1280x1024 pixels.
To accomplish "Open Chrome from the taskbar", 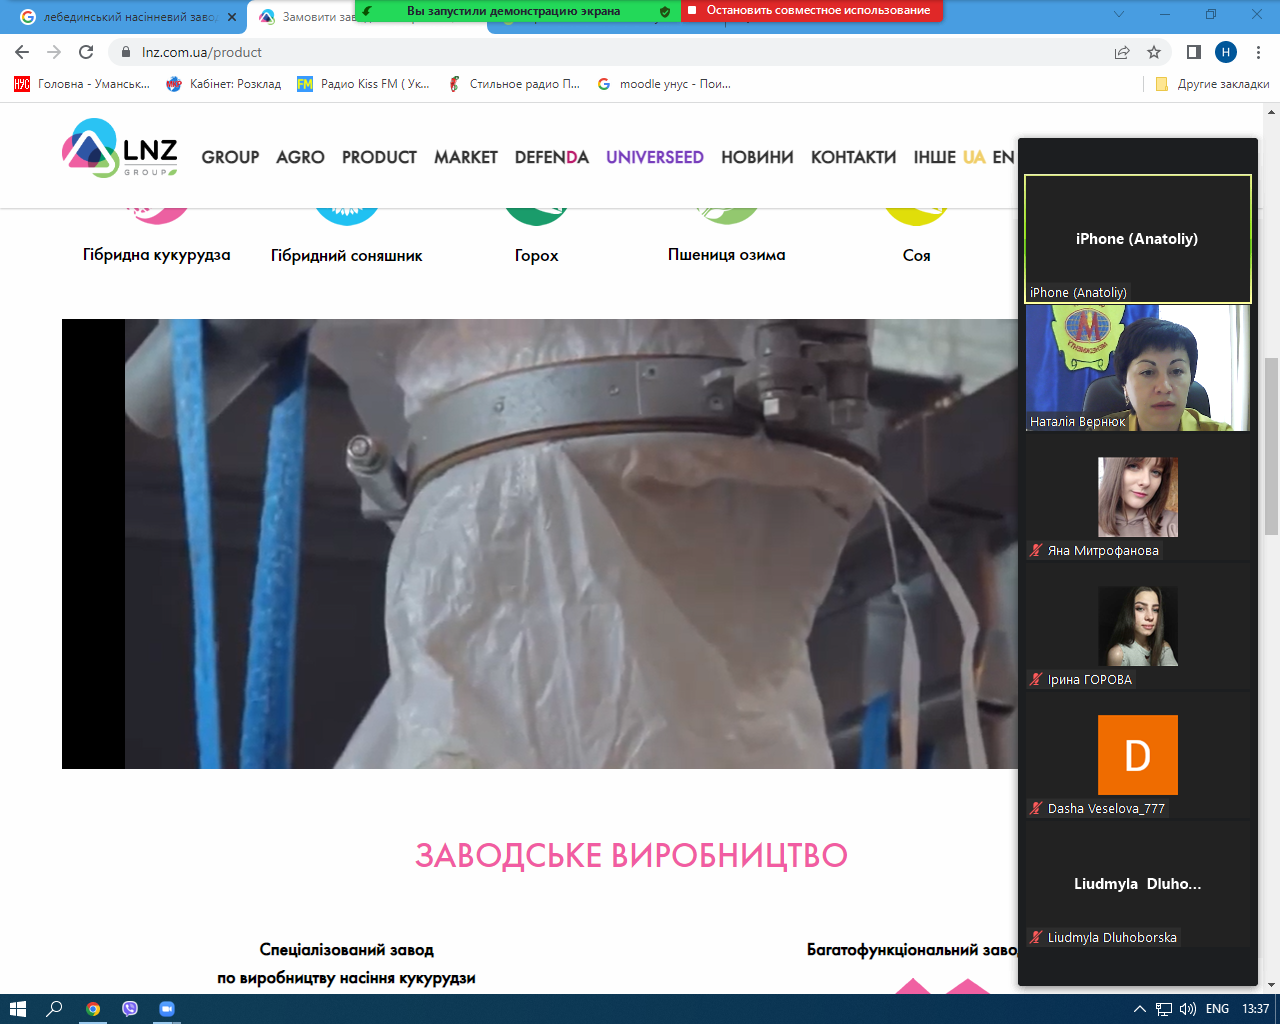I will (93, 1009).
